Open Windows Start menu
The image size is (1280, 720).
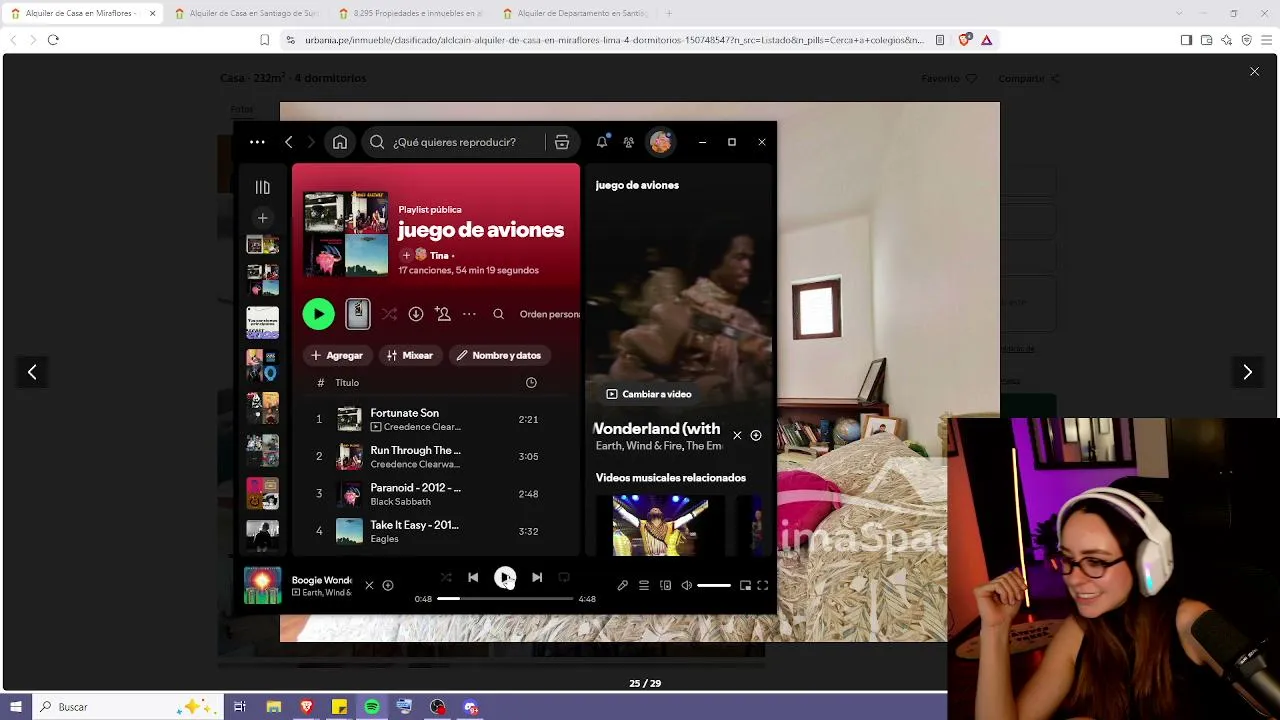click(16, 707)
